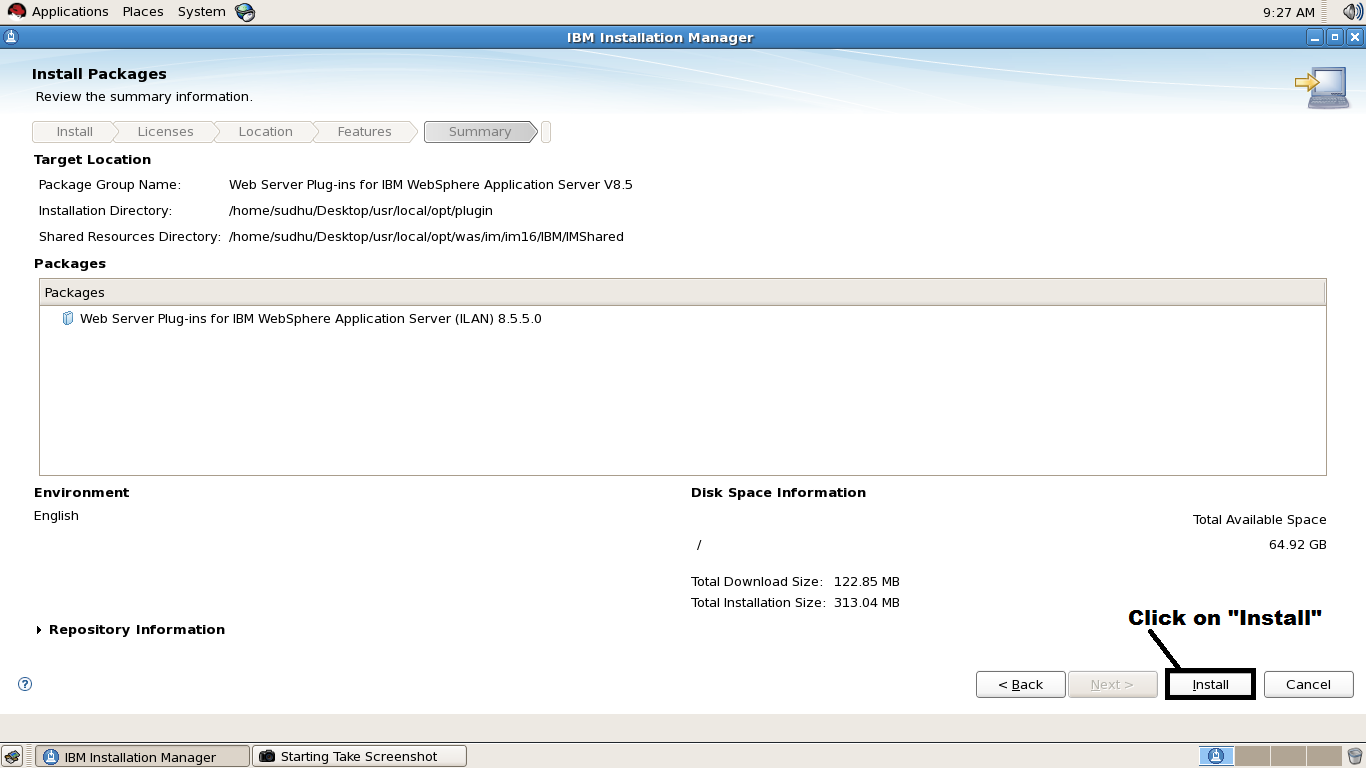Go back using the Back button
Screen dimensions: 1366x768
[1020, 684]
